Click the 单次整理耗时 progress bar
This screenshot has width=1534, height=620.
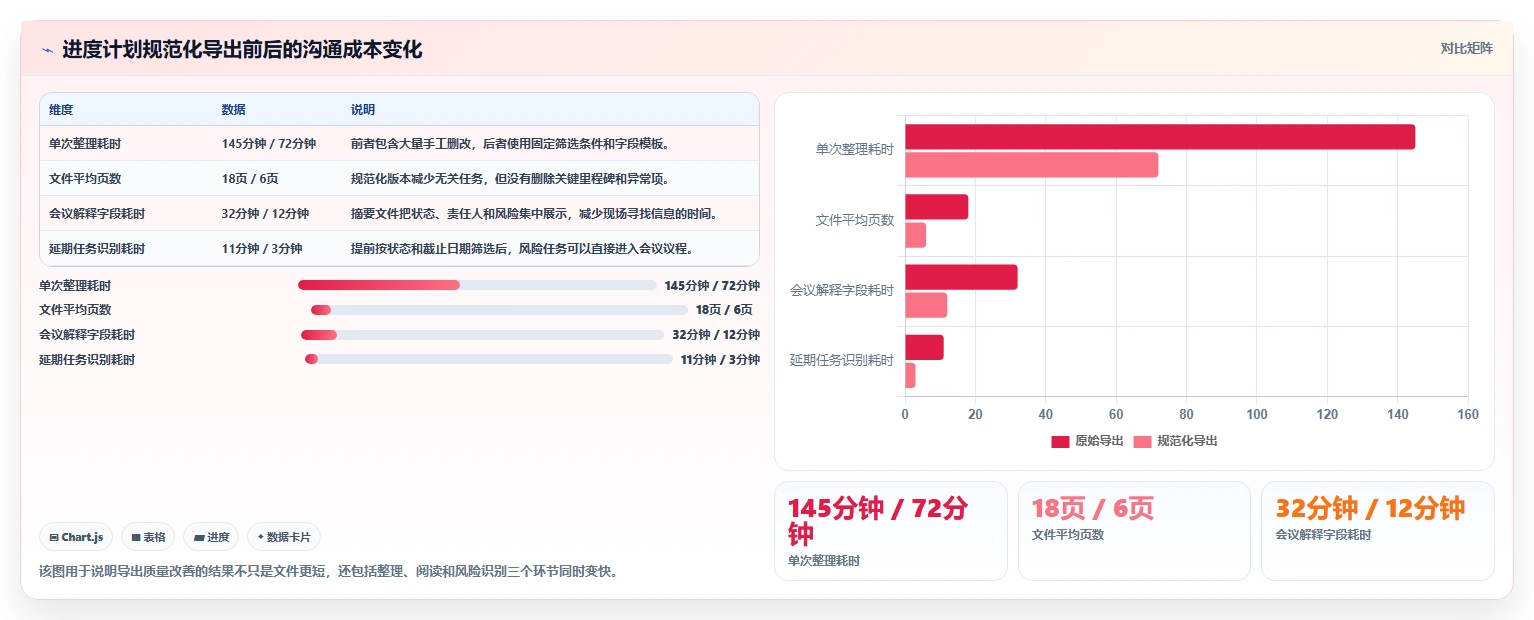coord(477,285)
